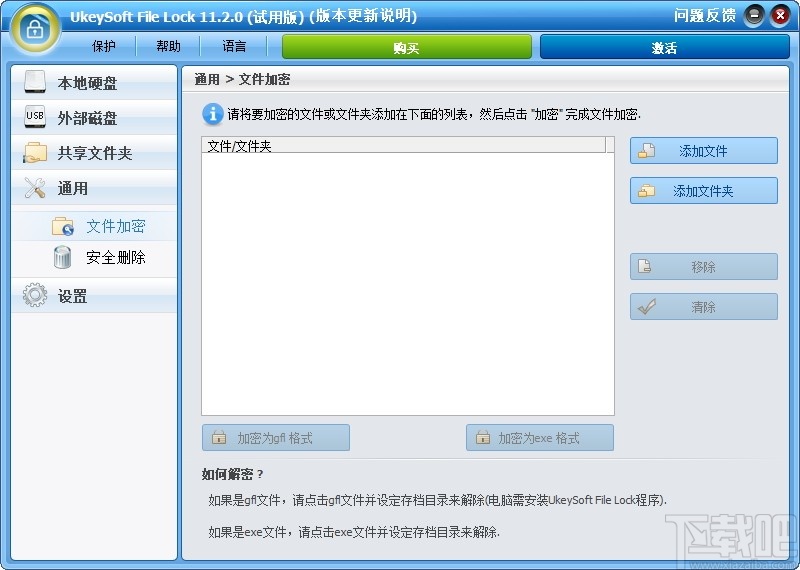Click the trash can secure delete icon

click(x=62, y=257)
